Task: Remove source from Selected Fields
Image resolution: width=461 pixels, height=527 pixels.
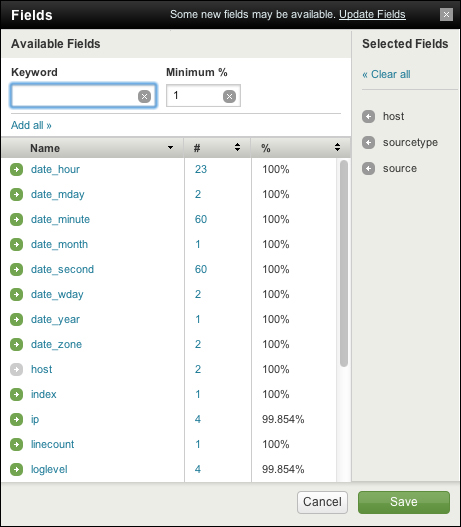Action: point(368,168)
